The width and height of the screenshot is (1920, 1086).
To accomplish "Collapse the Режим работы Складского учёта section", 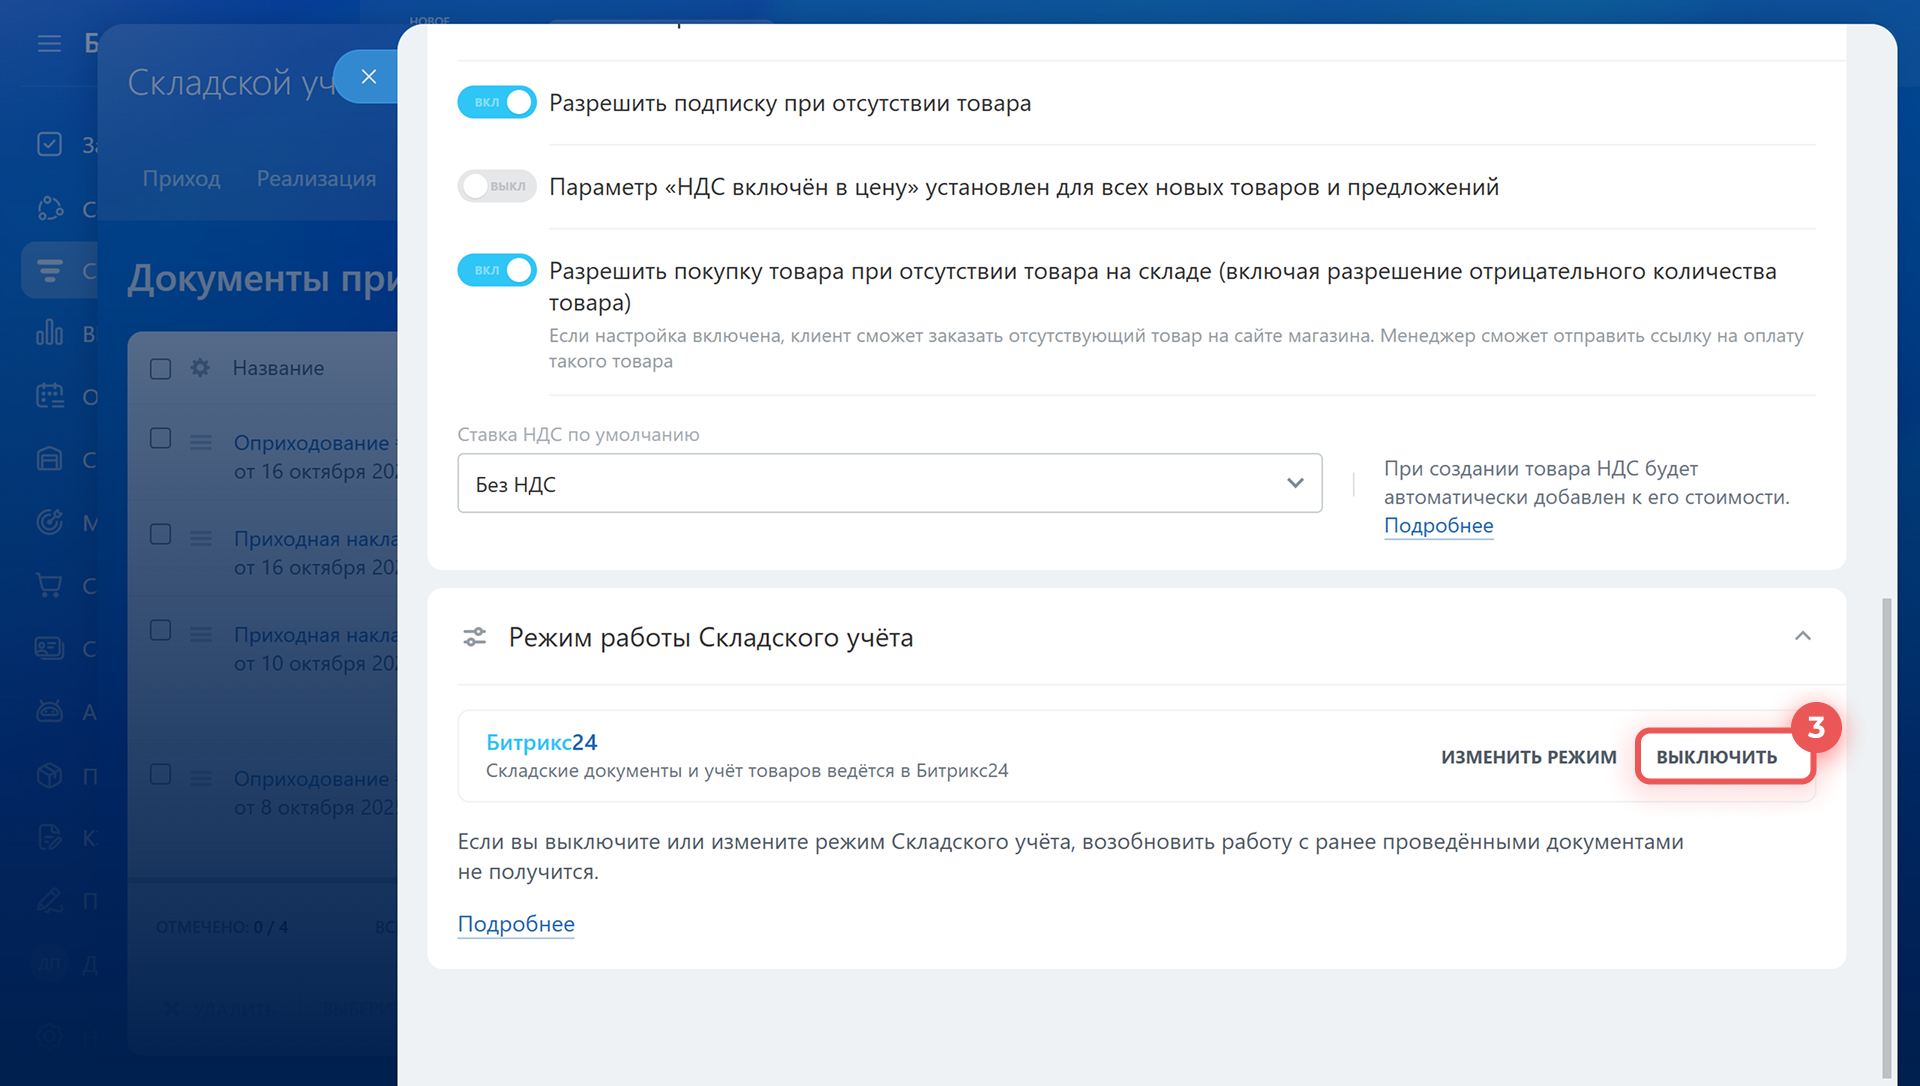I will (x=1802, y=636).
